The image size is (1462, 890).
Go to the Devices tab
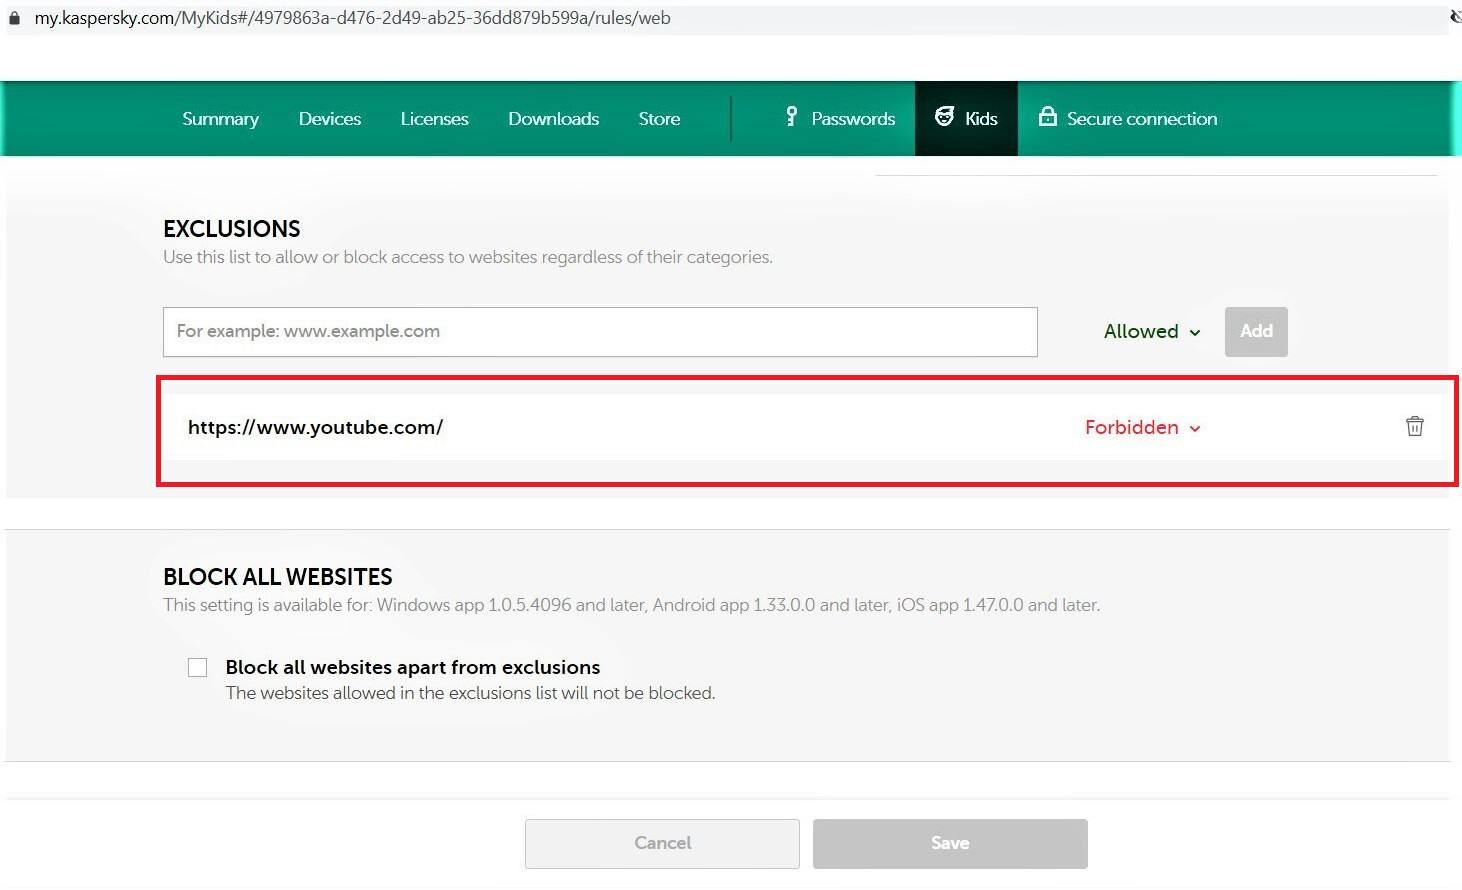coord(330,118)
